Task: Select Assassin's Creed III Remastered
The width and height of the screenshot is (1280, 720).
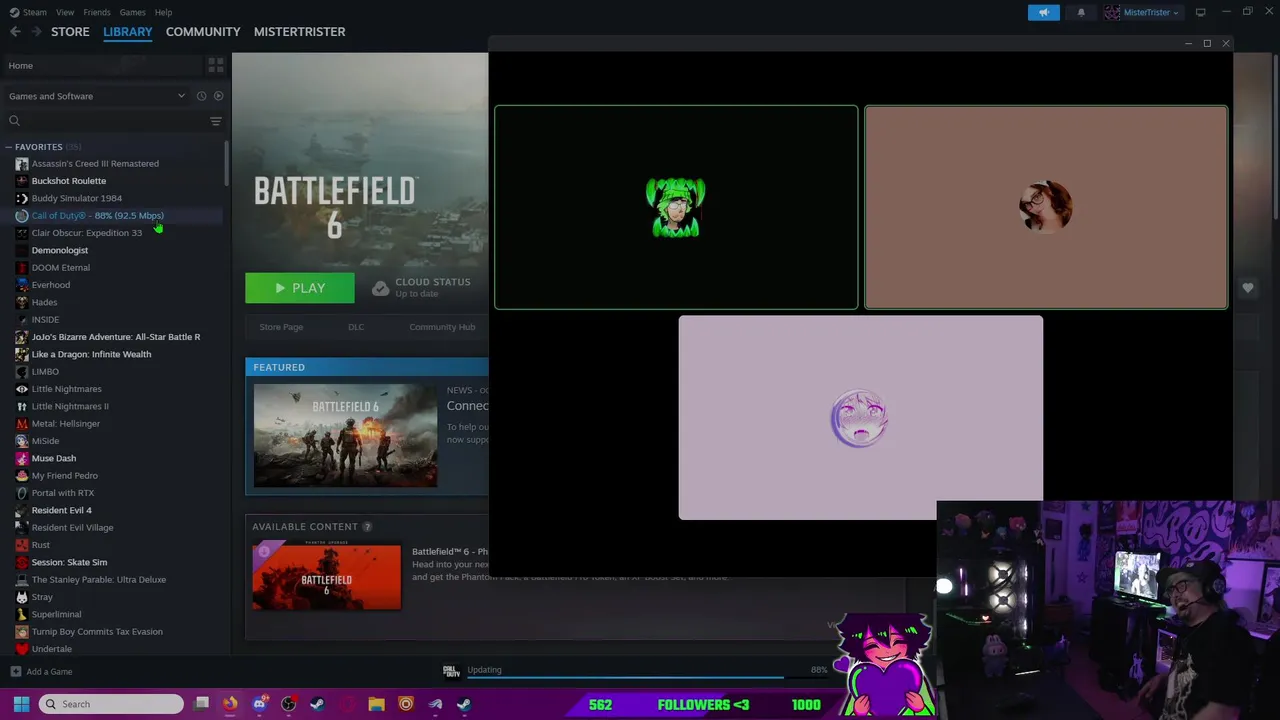Action: (x=95, y=164)
